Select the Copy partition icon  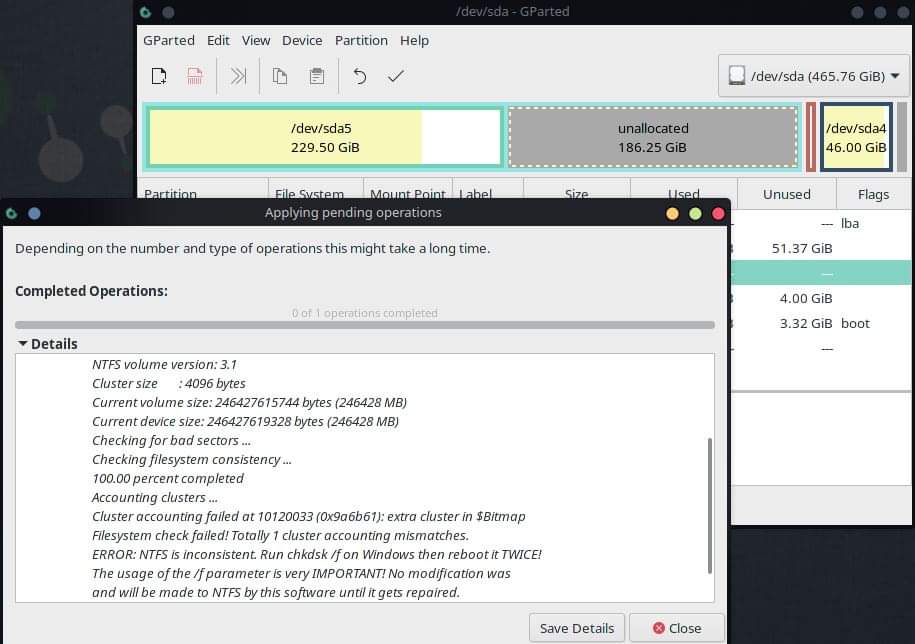[x=280, y=75]
